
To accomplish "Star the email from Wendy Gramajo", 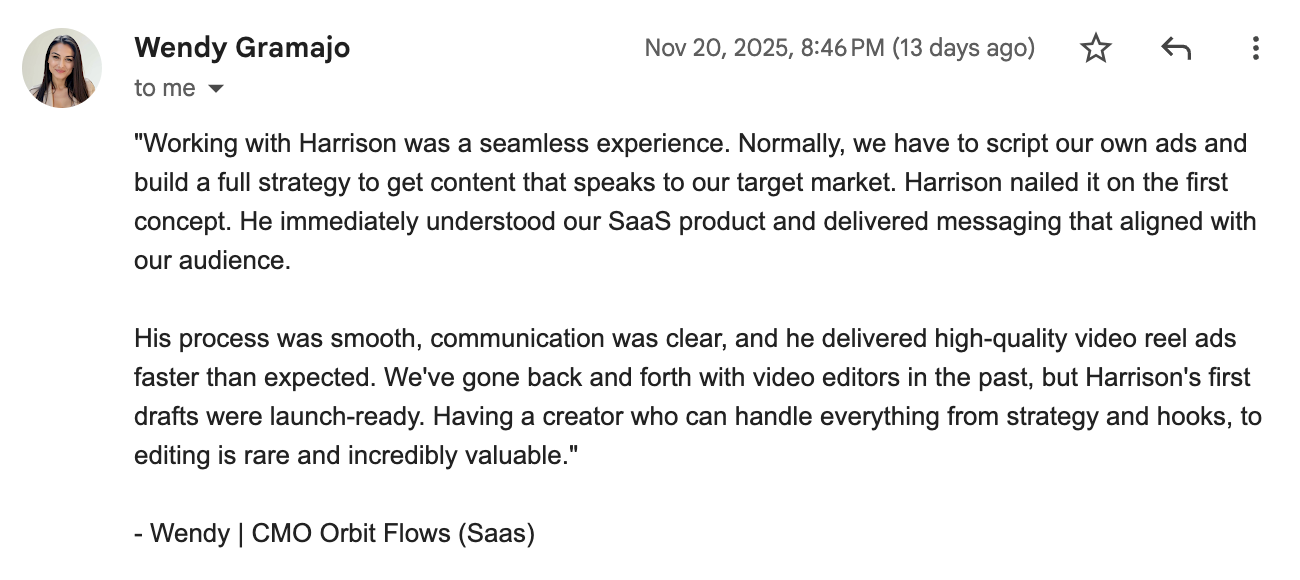I will (1096, 48).
